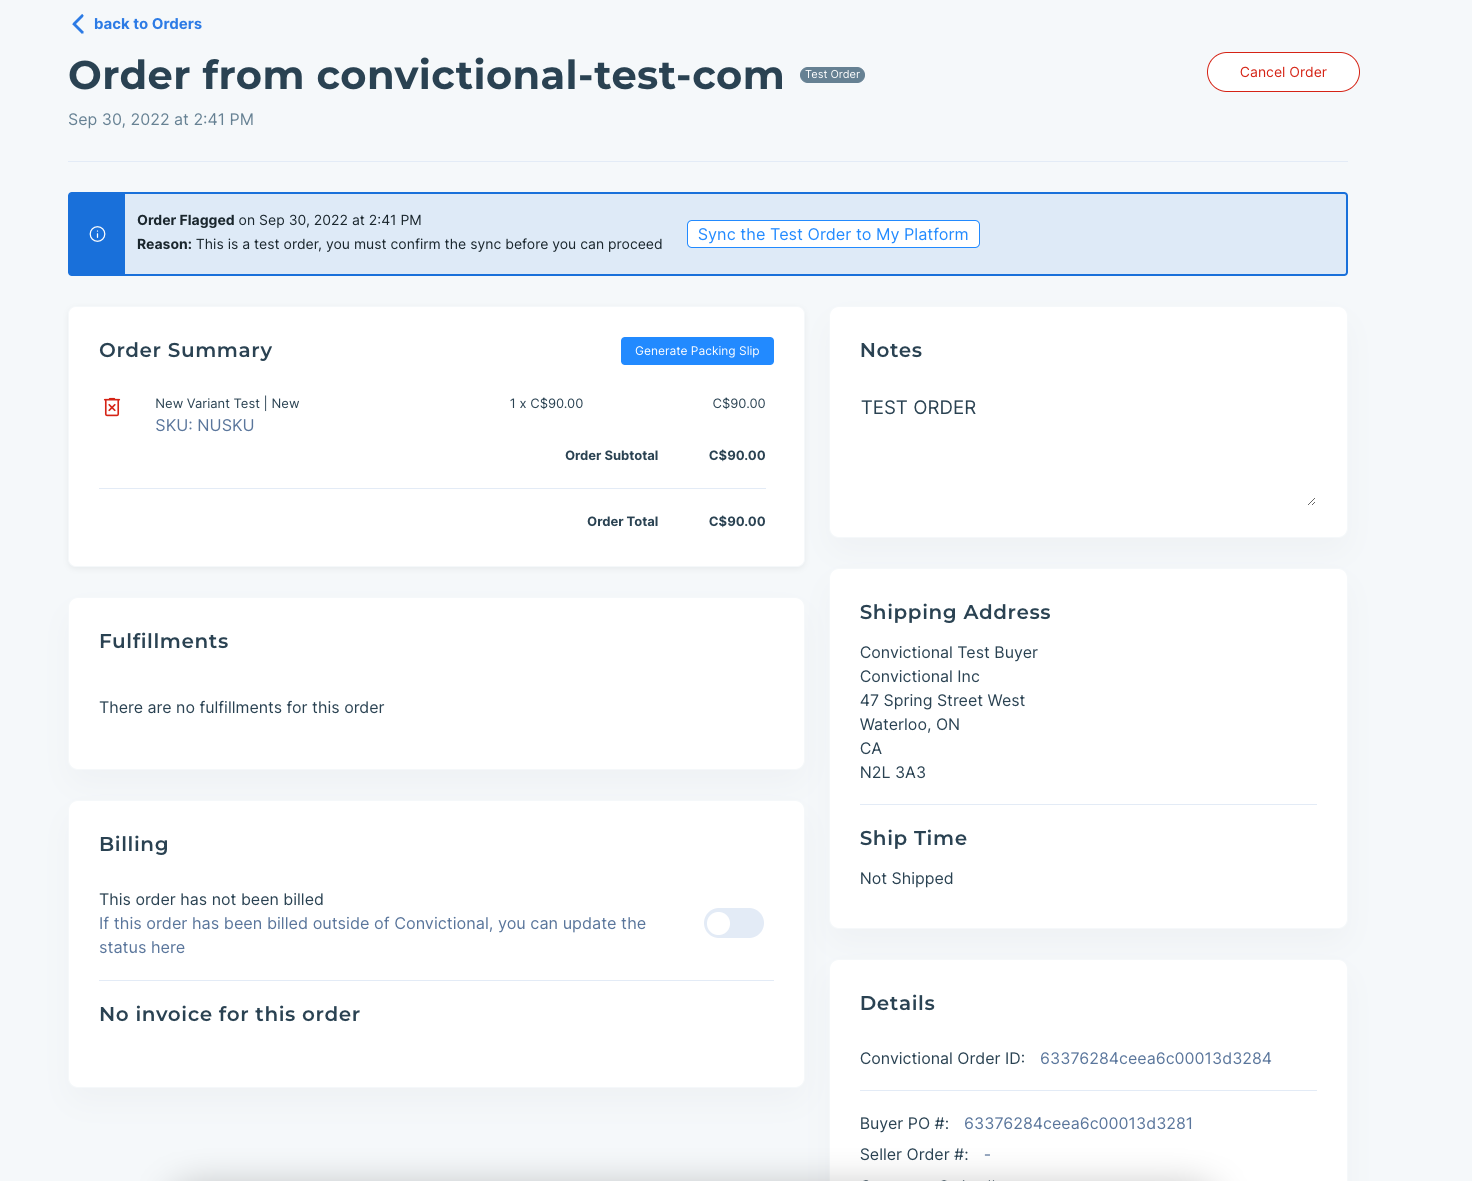Select the Convictional Order ID value
Screen dimensions: 1472x1181
[1155, 1058]
